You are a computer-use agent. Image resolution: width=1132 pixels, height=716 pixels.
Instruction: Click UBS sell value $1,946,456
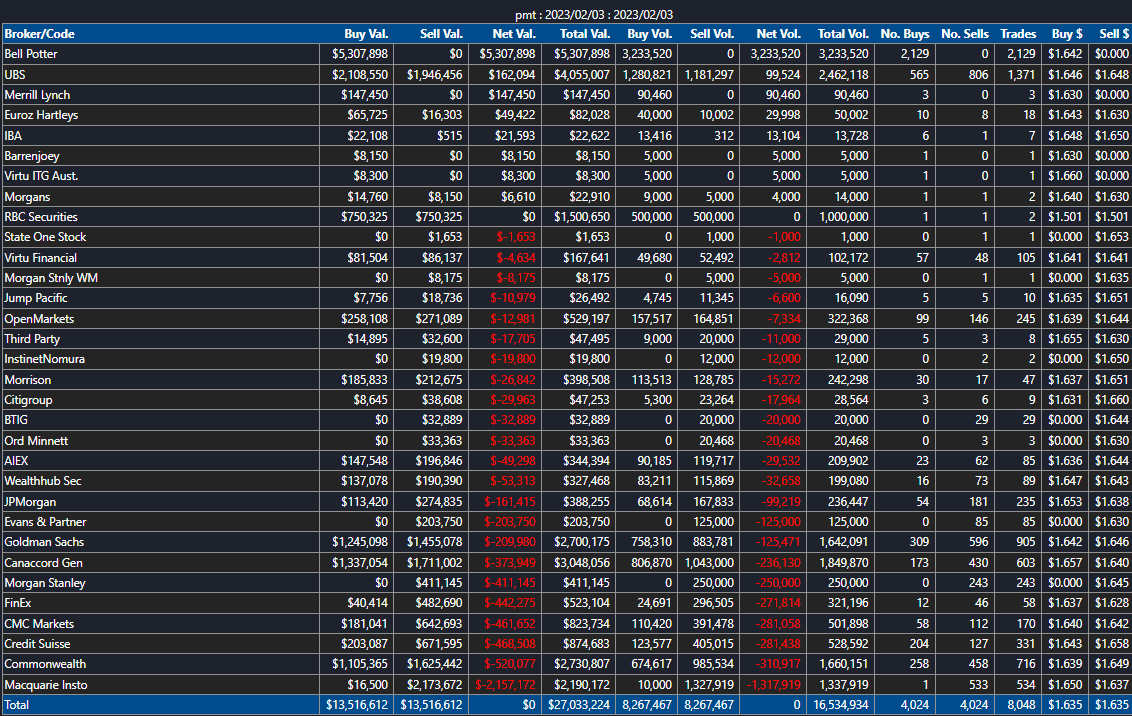[435, 74]
